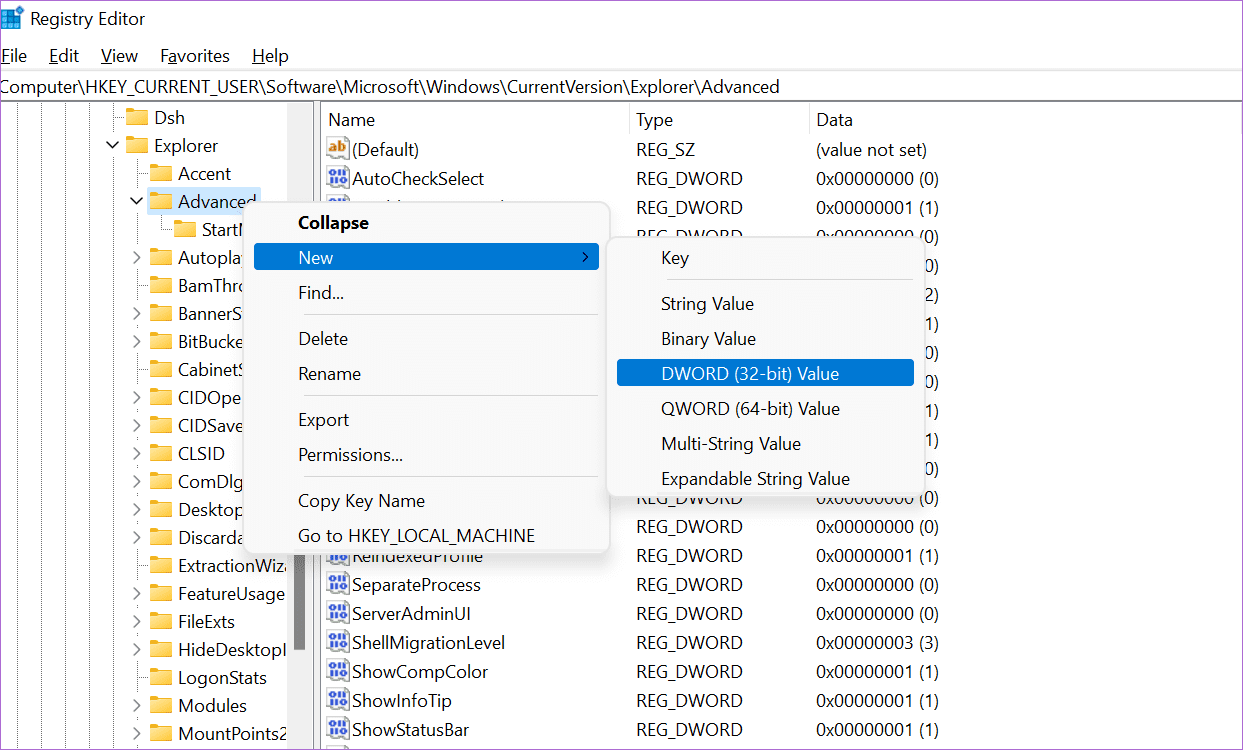Create a new QWORD (64-bit) Value
1243x750 pixels.
point(765,409)
